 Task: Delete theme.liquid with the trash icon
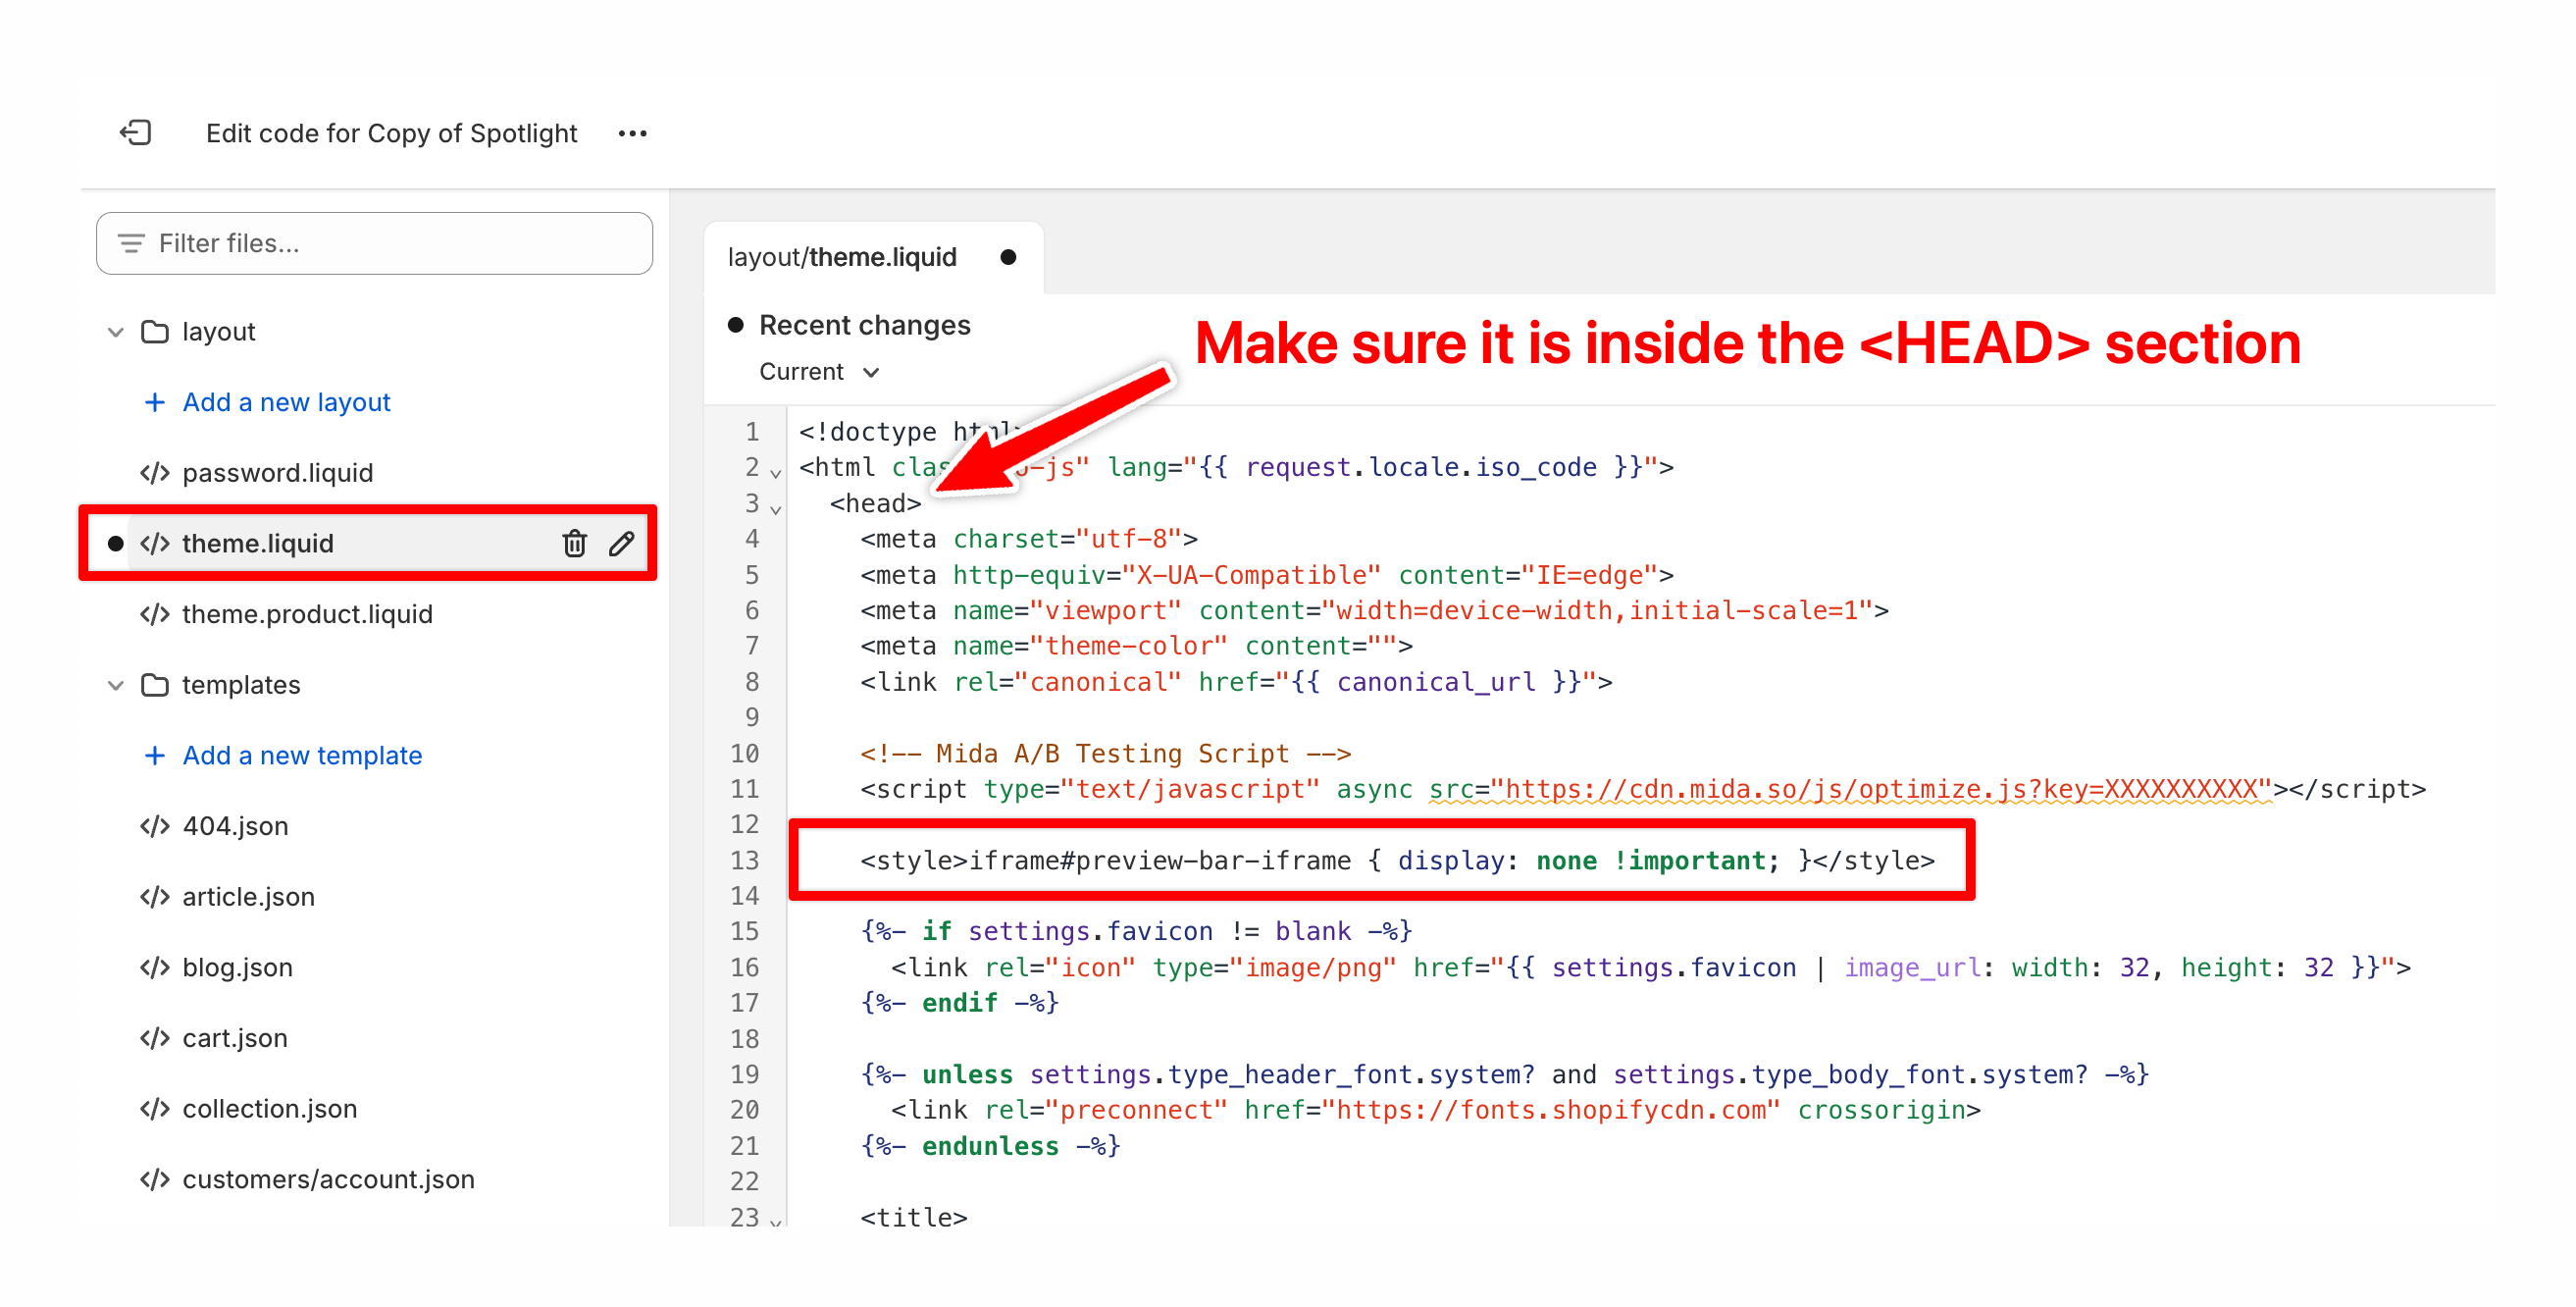coord(574,543)
